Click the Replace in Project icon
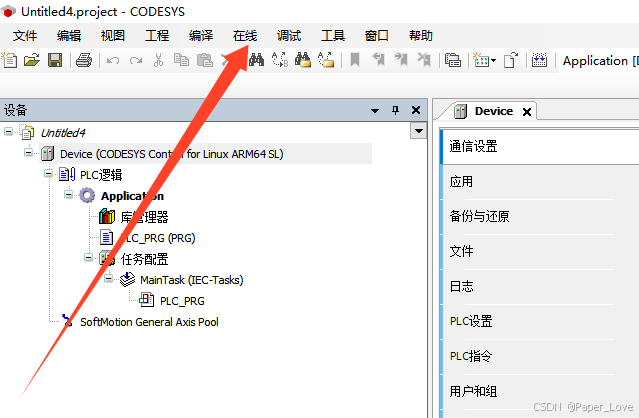The image size is (639, 418). pos(326,60)
